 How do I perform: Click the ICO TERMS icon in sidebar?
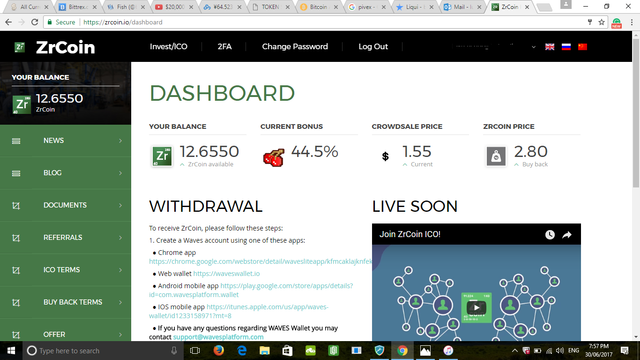pos(16,270)
